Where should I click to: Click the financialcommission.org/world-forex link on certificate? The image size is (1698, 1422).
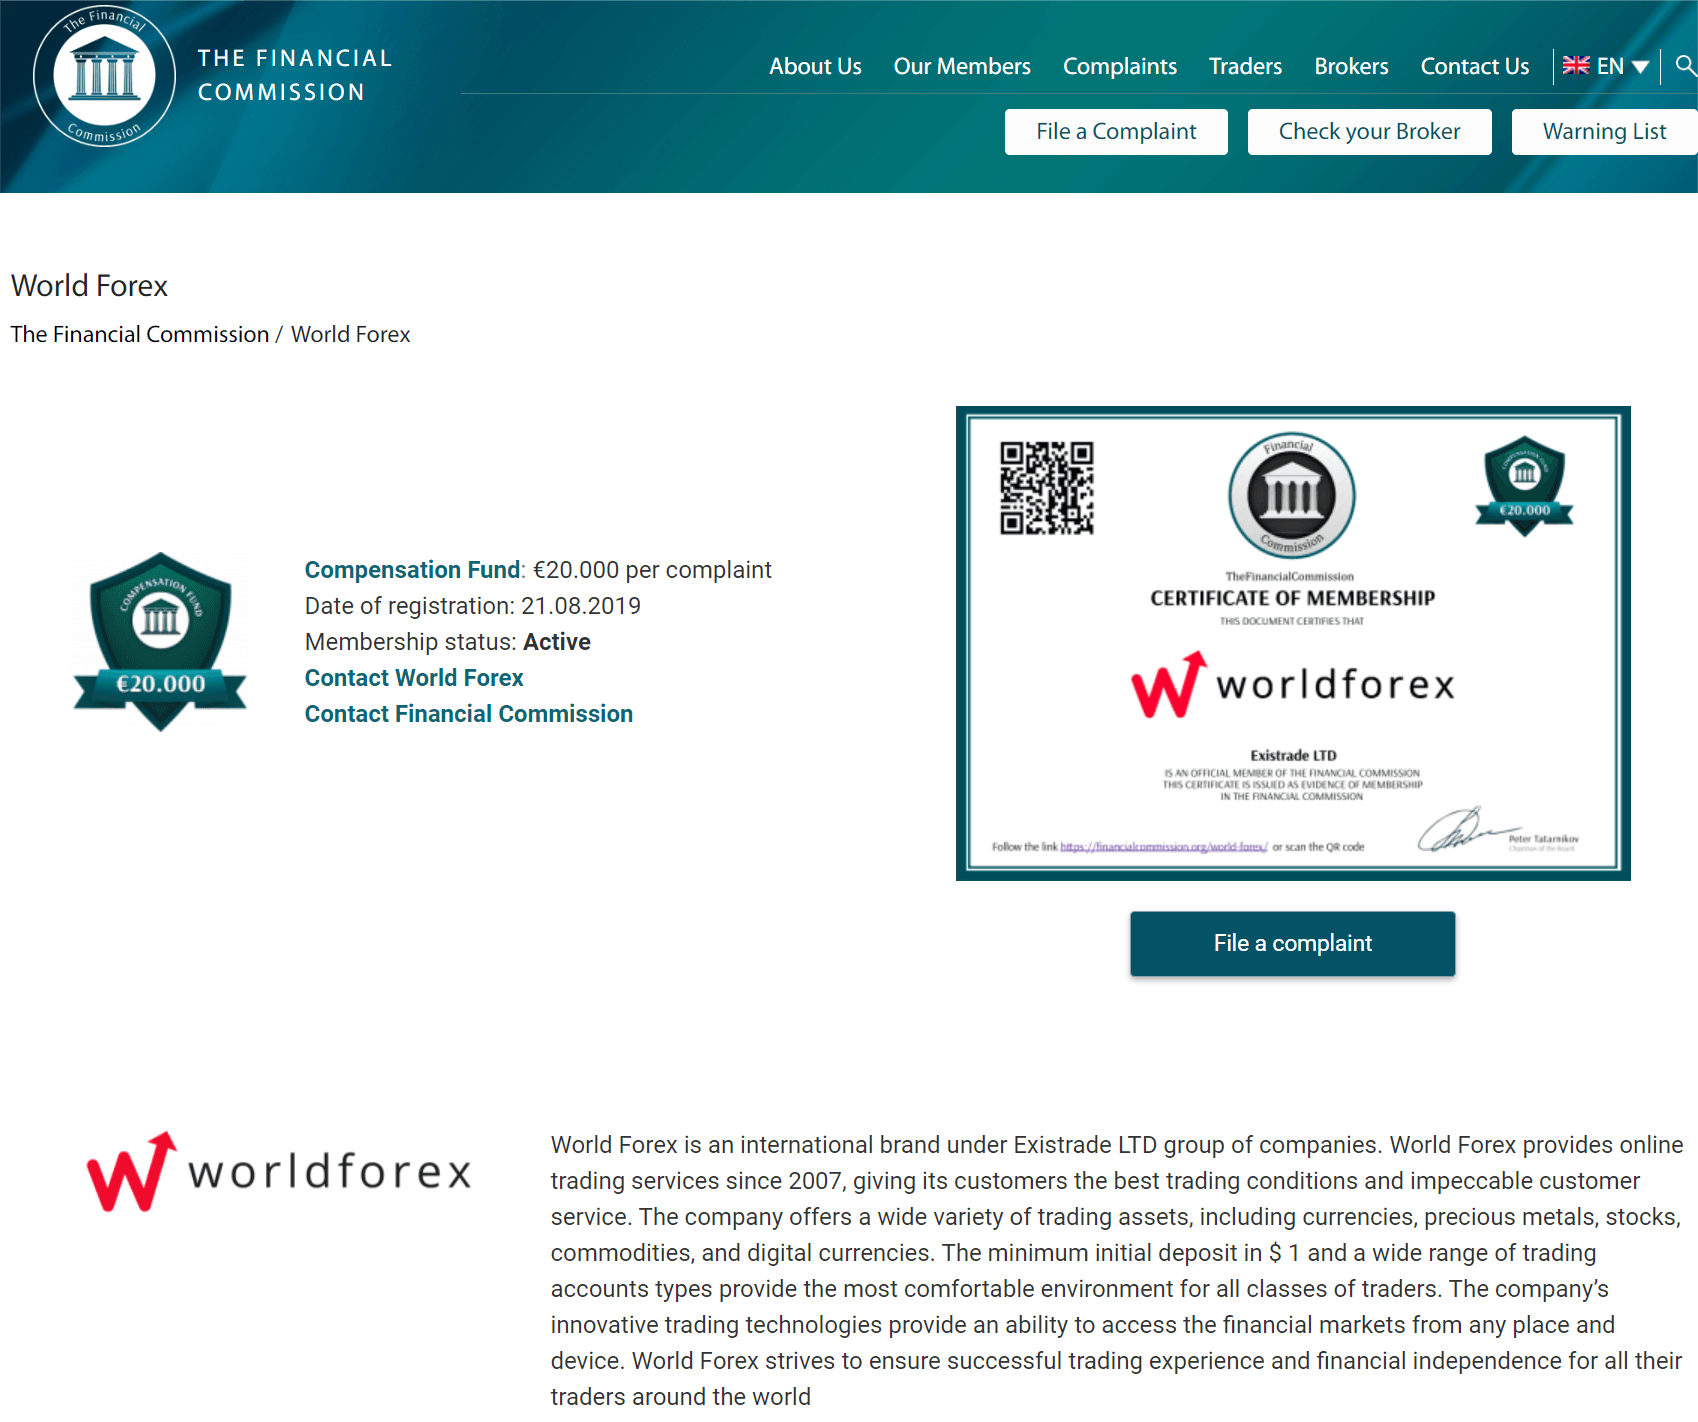[x=1164, y=847]
